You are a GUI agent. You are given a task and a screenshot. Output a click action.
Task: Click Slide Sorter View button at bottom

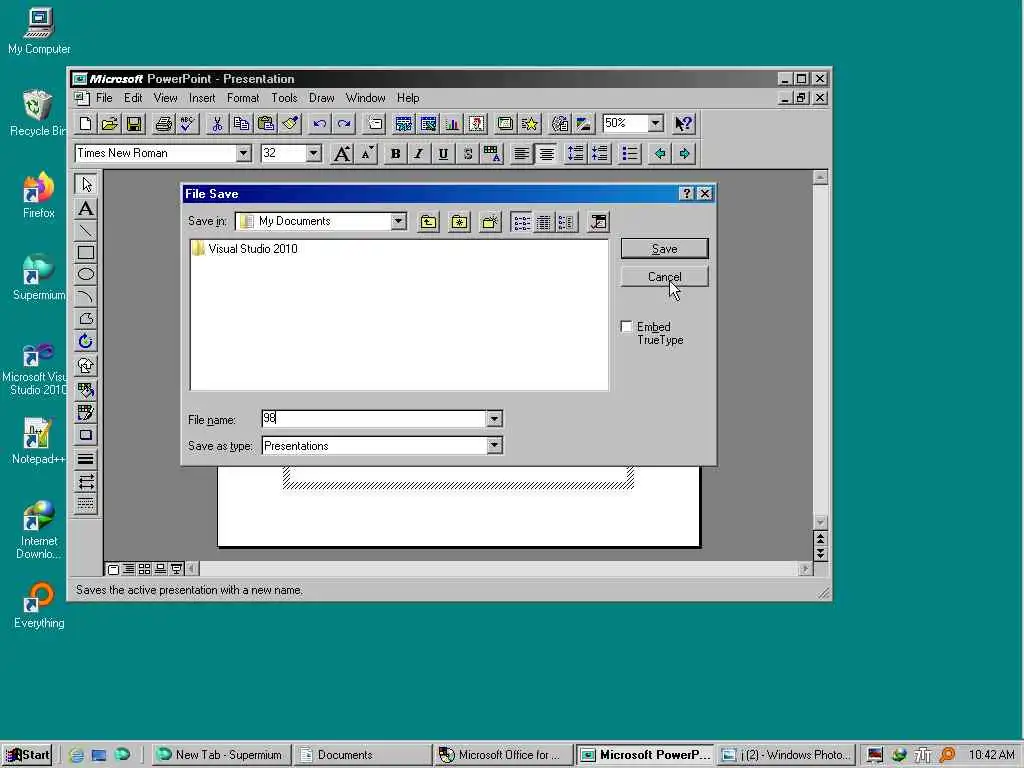click(x=144, y=569)
